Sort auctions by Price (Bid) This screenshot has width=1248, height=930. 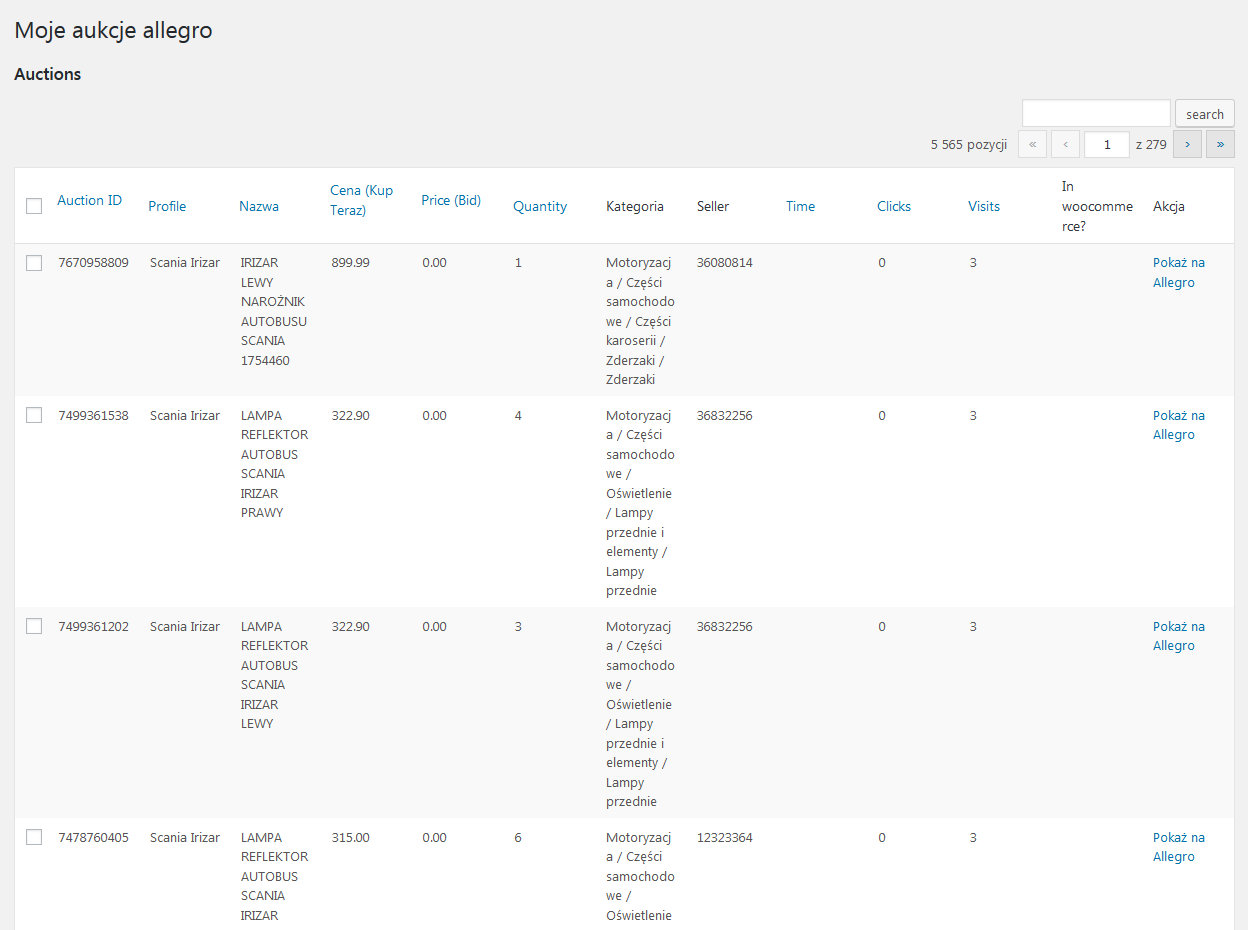451,200
